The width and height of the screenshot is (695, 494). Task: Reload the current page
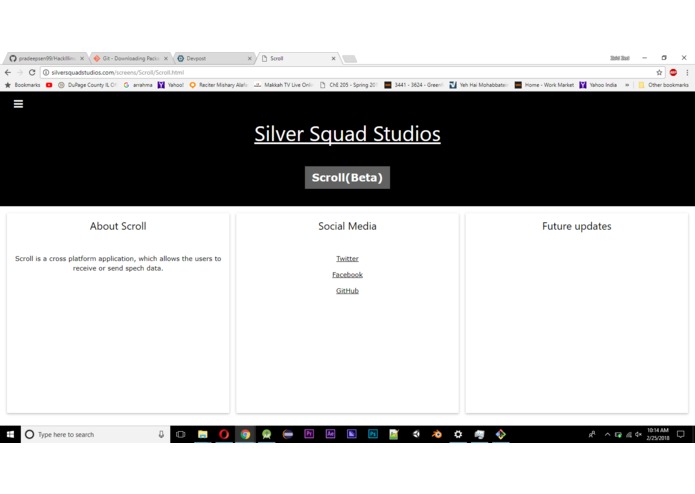[32, 72]
